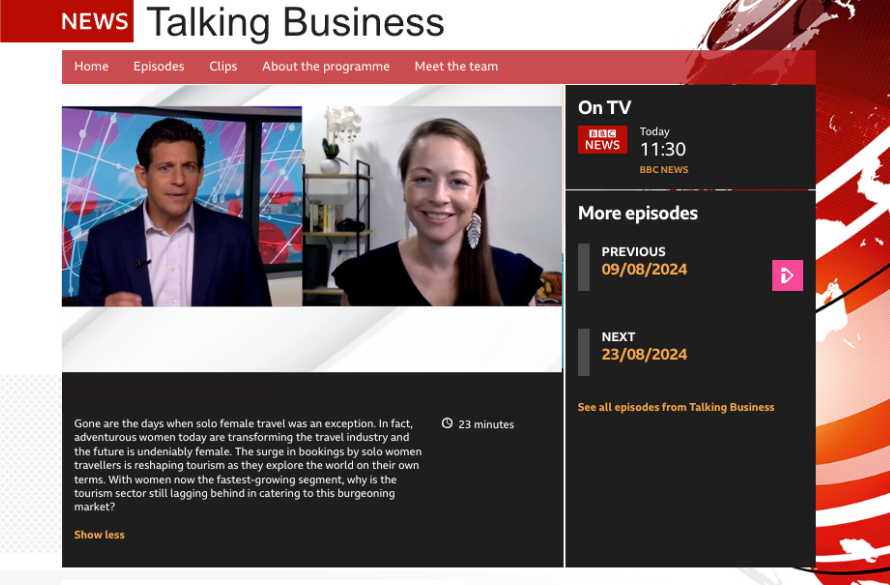
Task: Open the next episode dated 23/08/2024
Action: (644, 355)
